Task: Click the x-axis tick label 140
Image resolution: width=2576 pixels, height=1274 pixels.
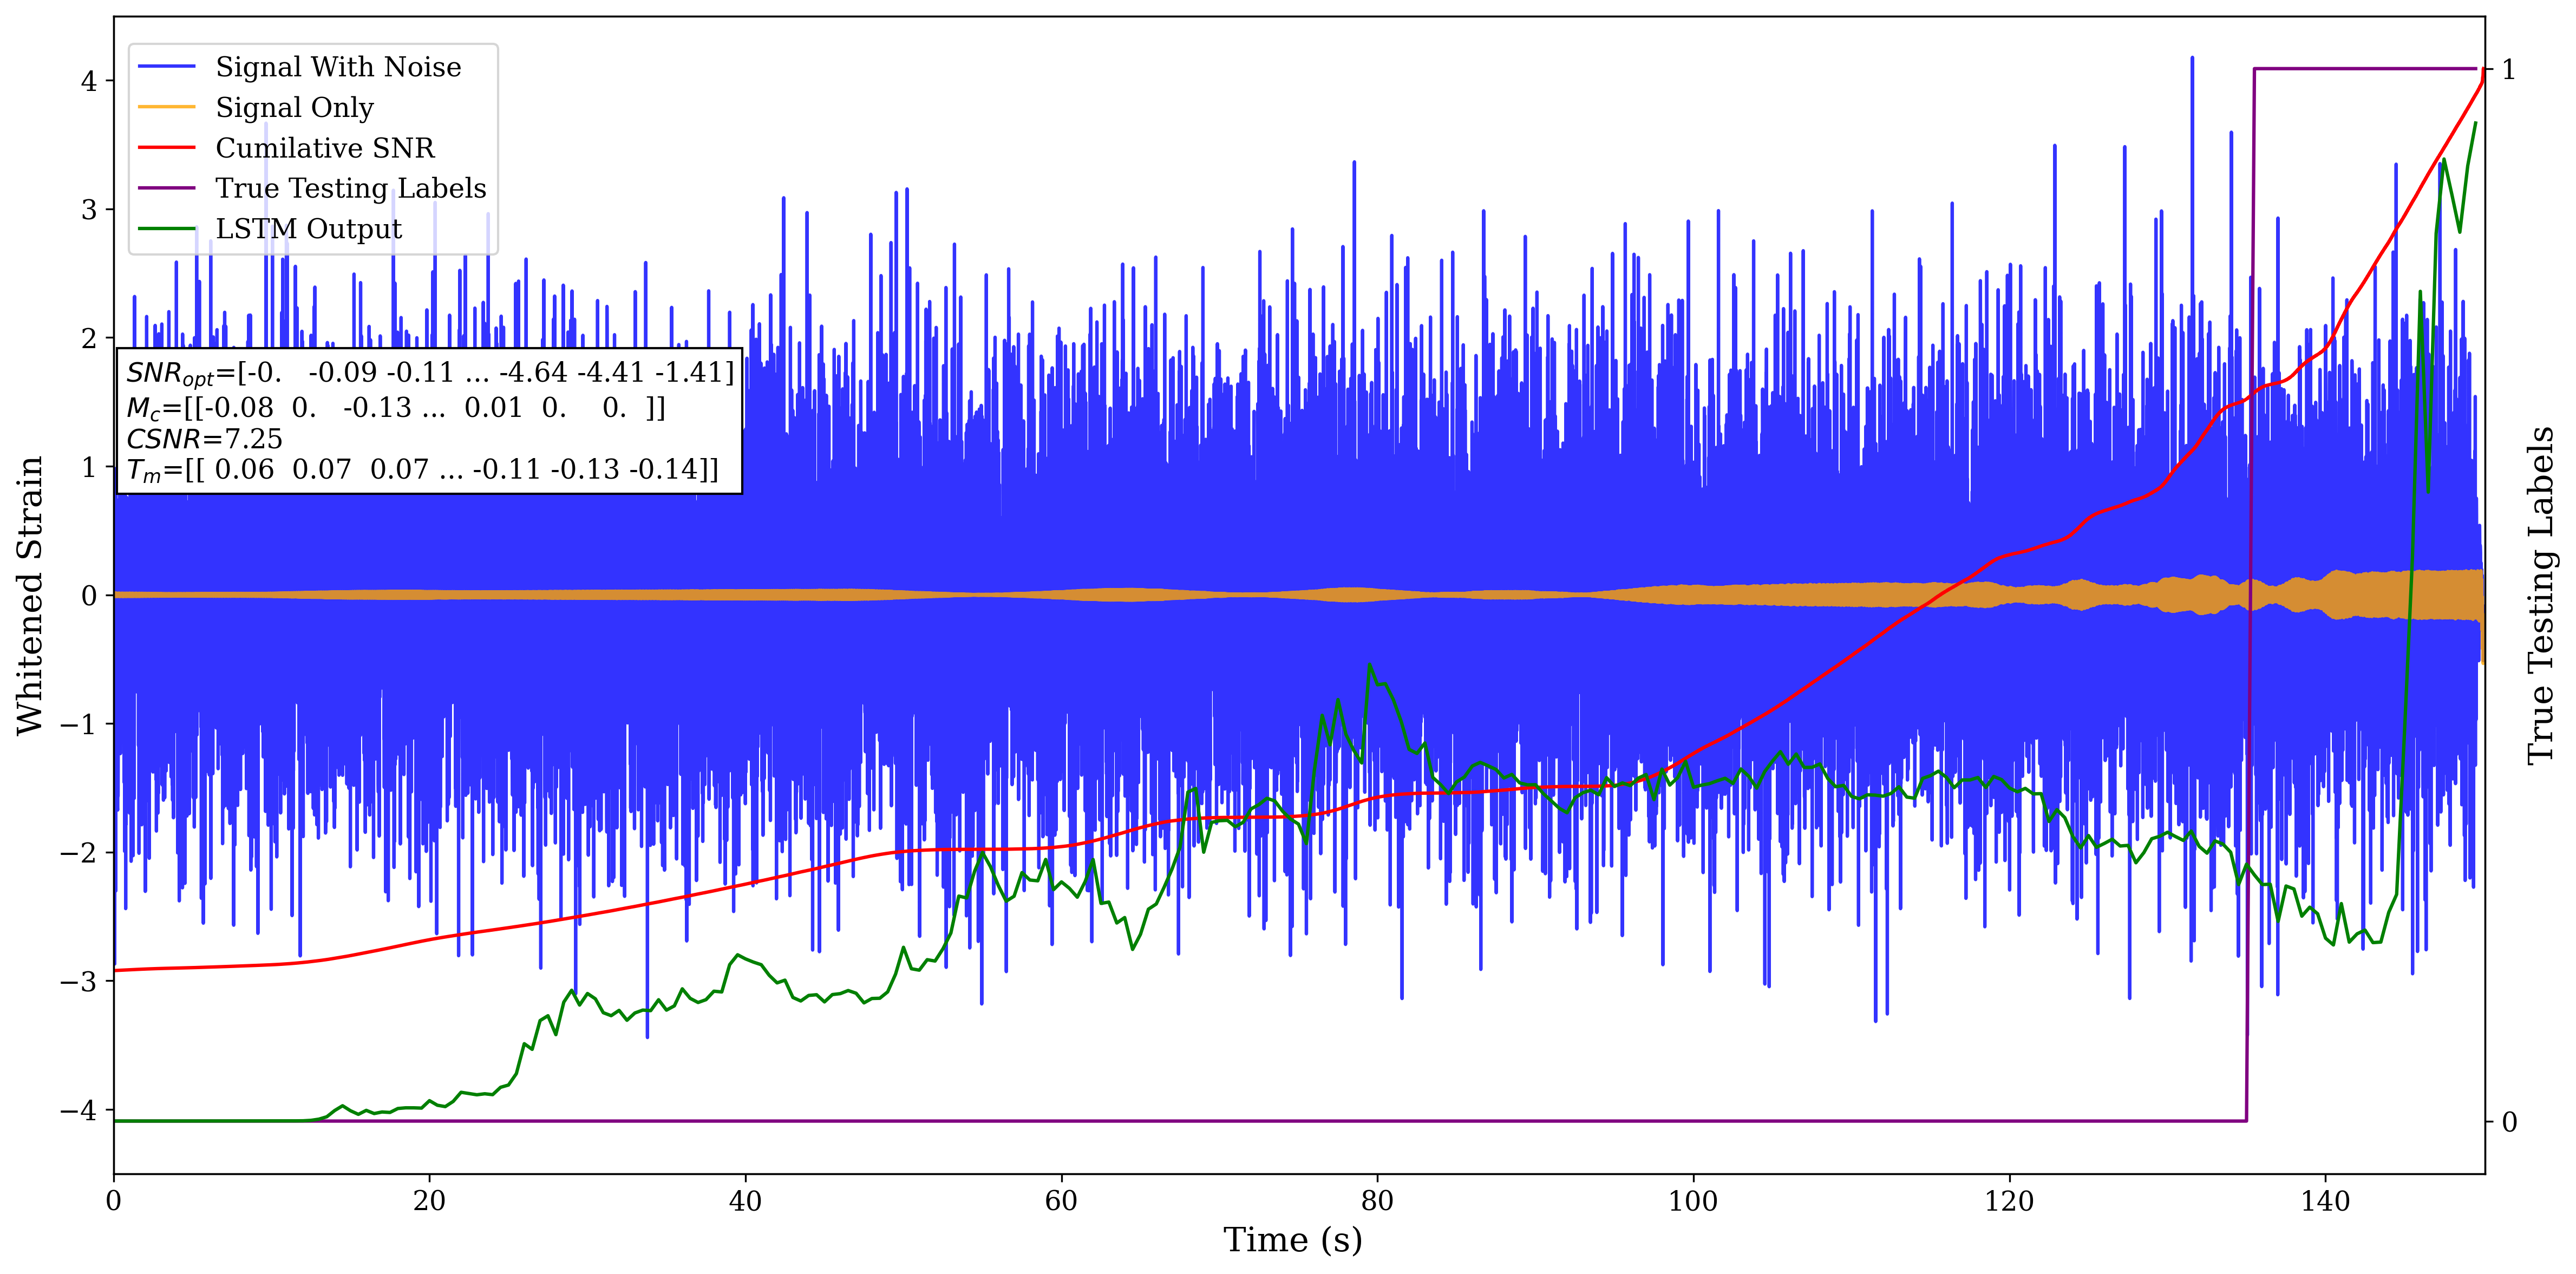Action: coord(2325,1201)
